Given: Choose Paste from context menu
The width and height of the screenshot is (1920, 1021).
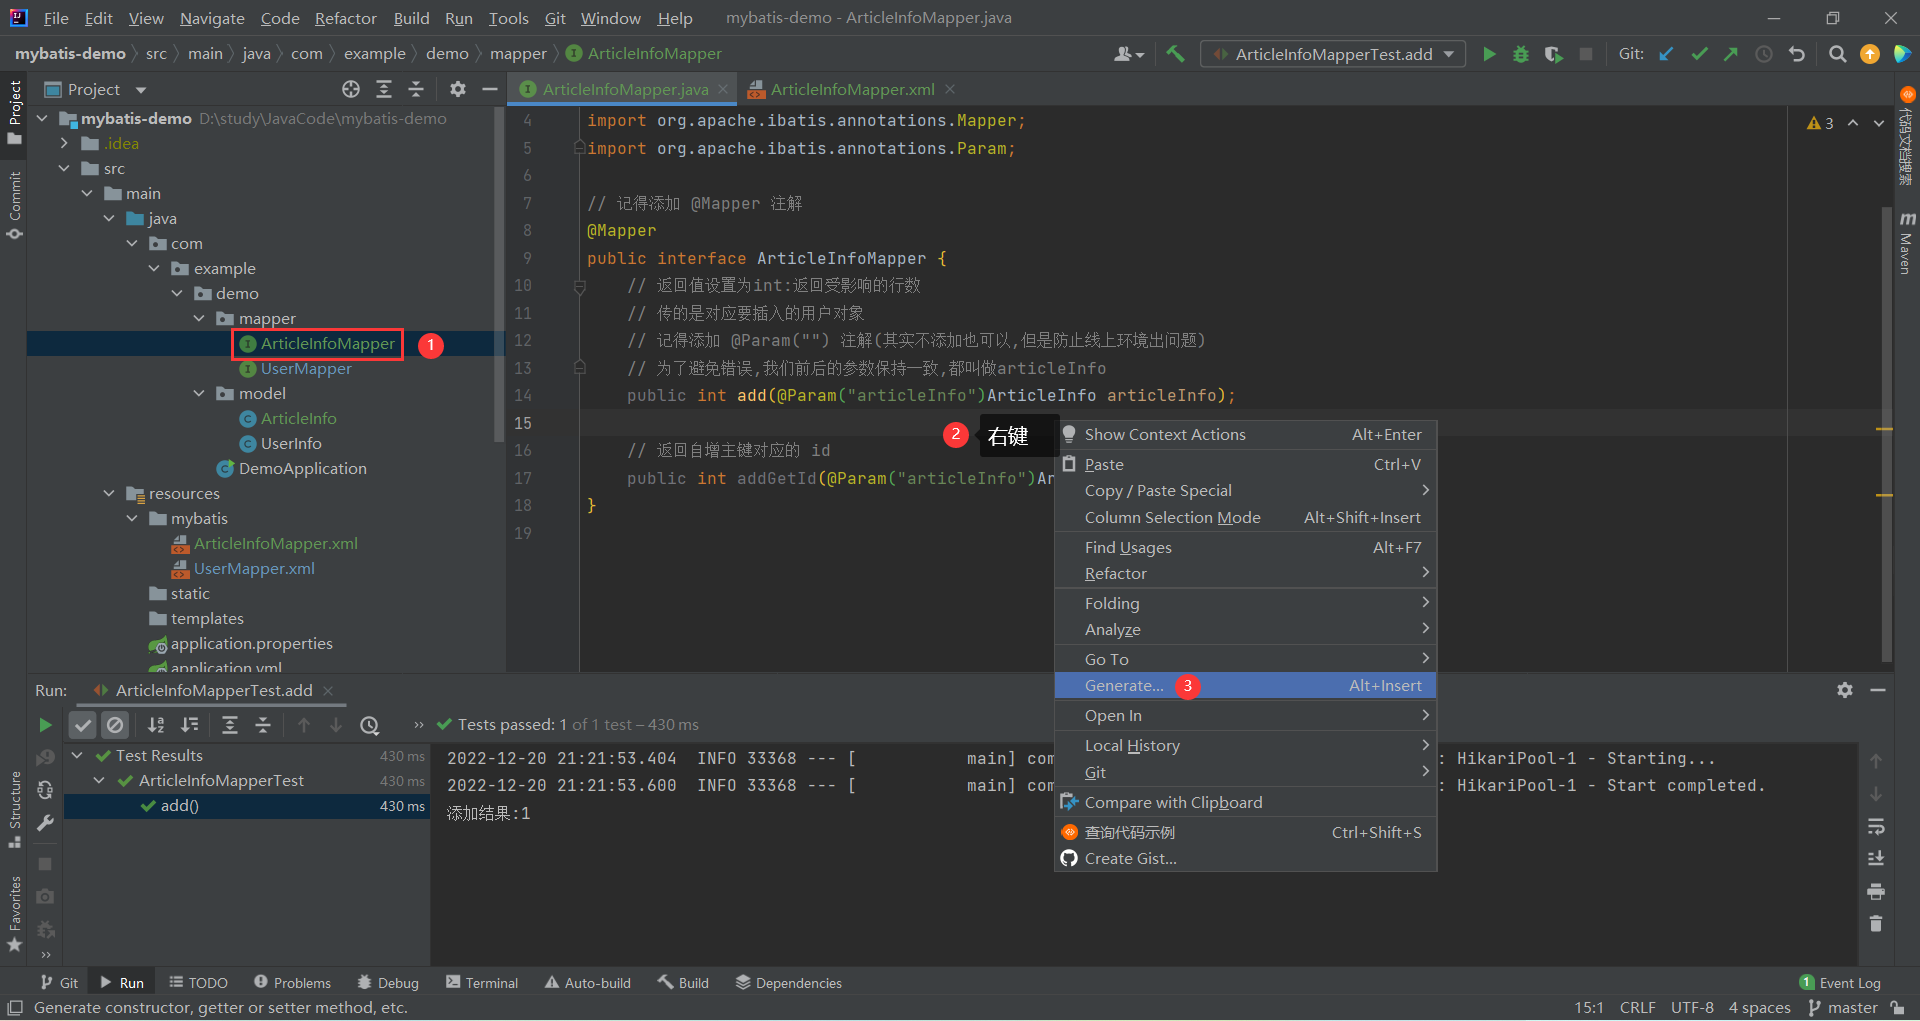Looking at the screenshot, I should click(x=1245, y=464).
